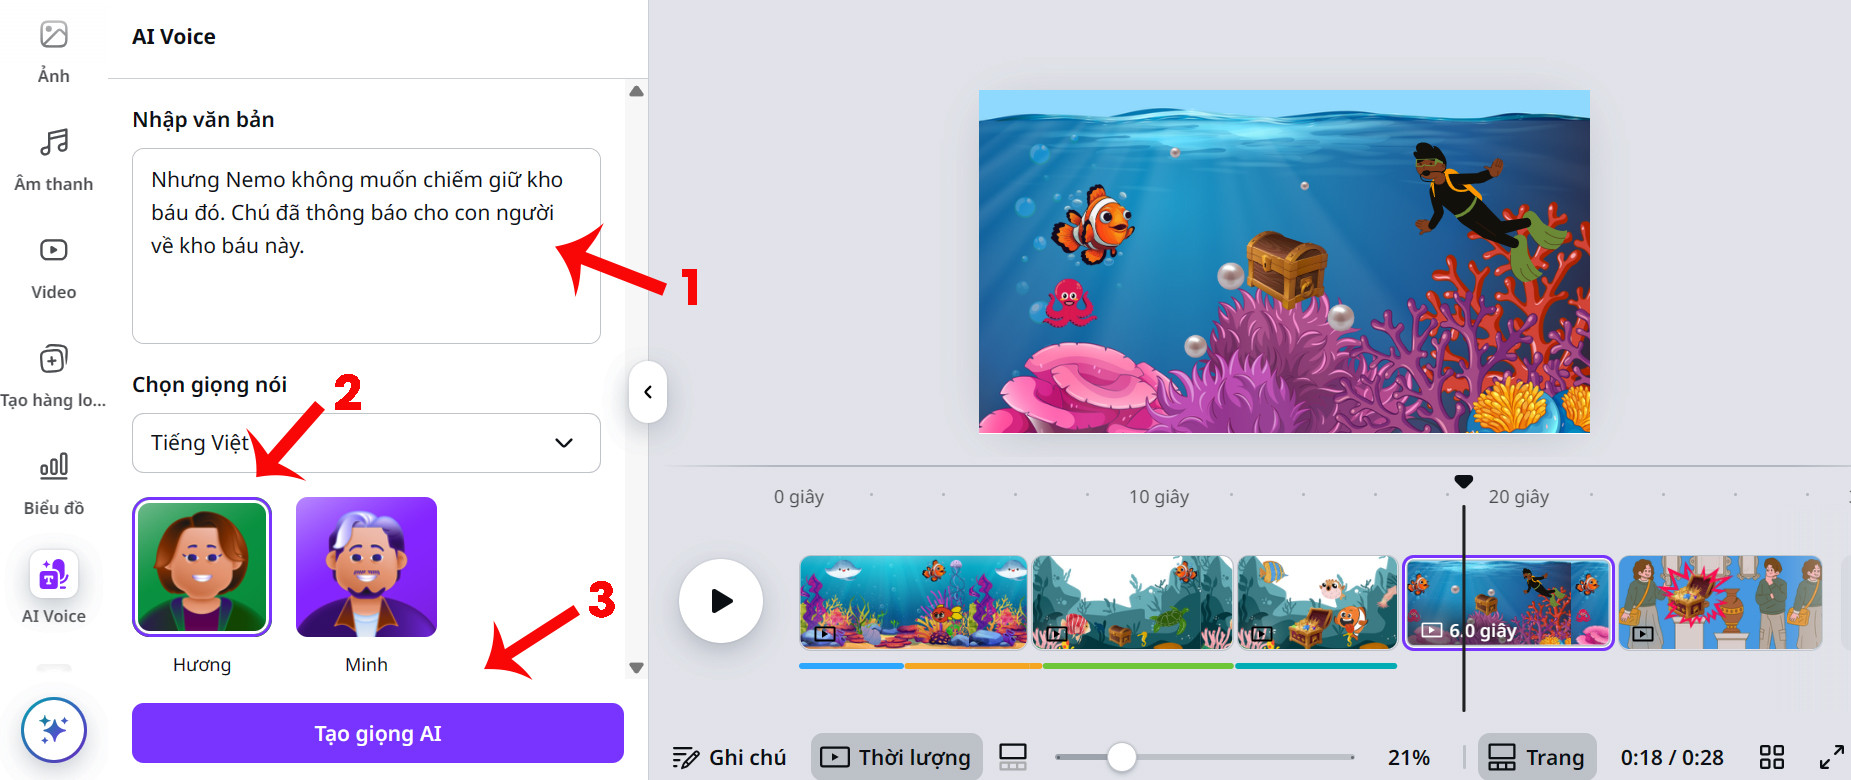The height and width of the screenshot is (780, 1851).
Task: Open the Âm thanh audio panel
Action: pyautogui.click(x=54, y=158)
